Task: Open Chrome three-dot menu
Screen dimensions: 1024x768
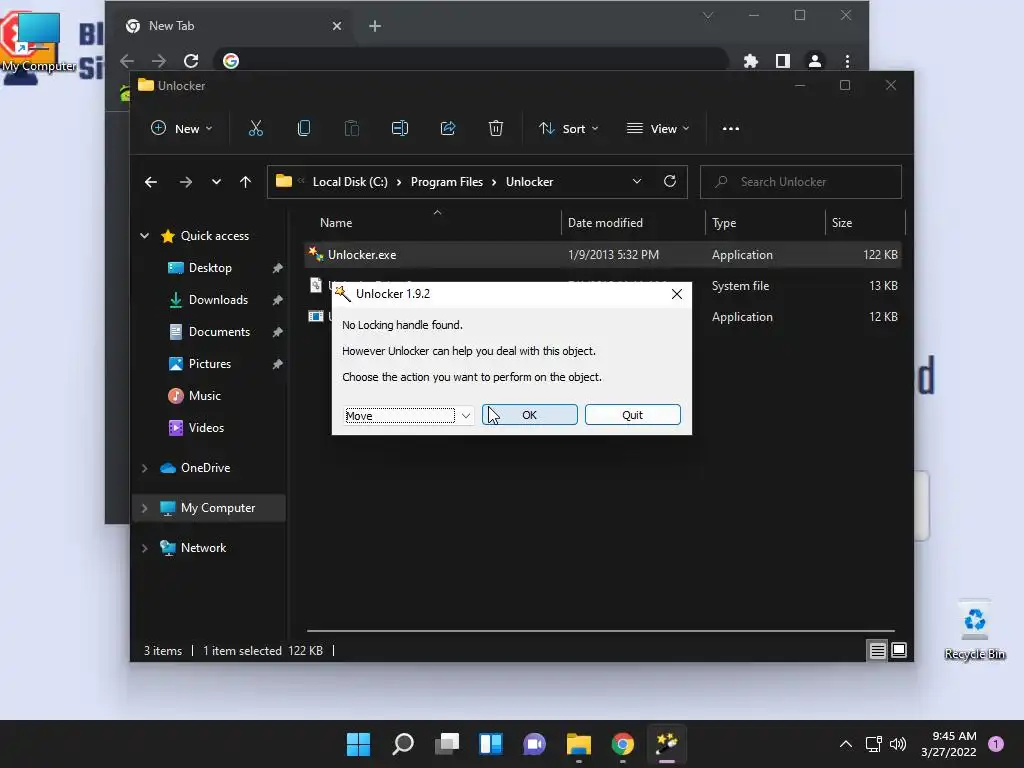Action: (x=847, y=61)
